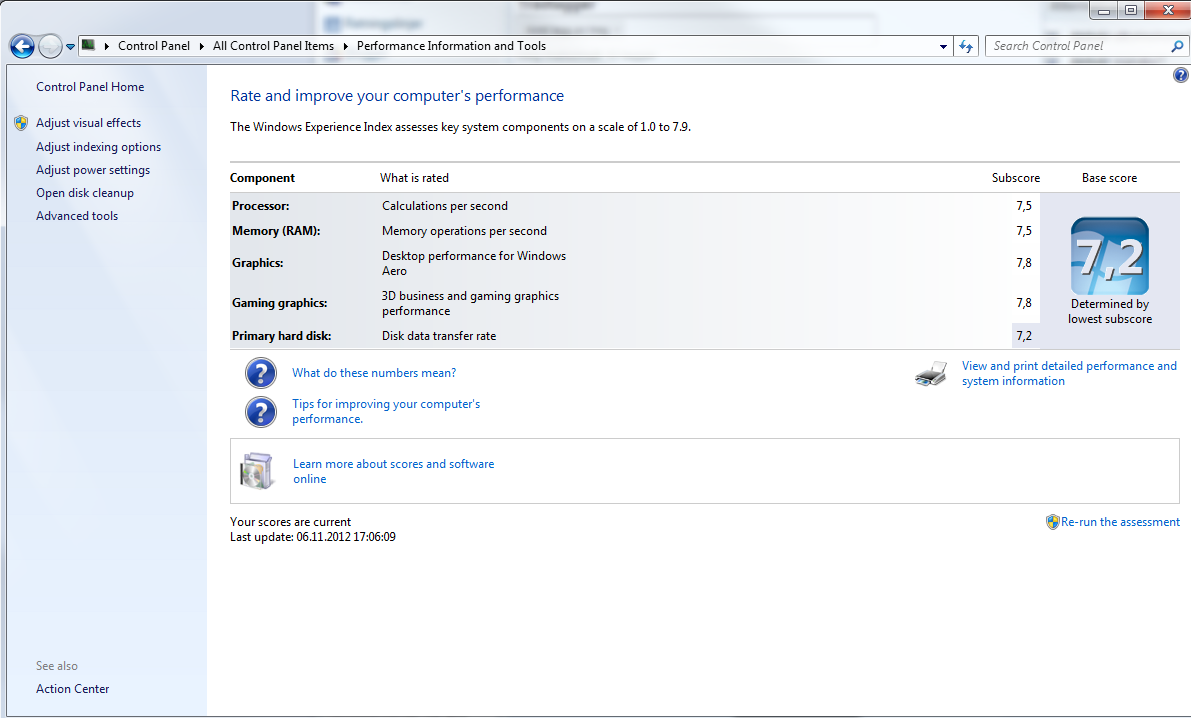Select the Memory (RAM) row label
The height and width of the screenshot is (719, 1191).
pyautogui.click(x=276, y=231)
